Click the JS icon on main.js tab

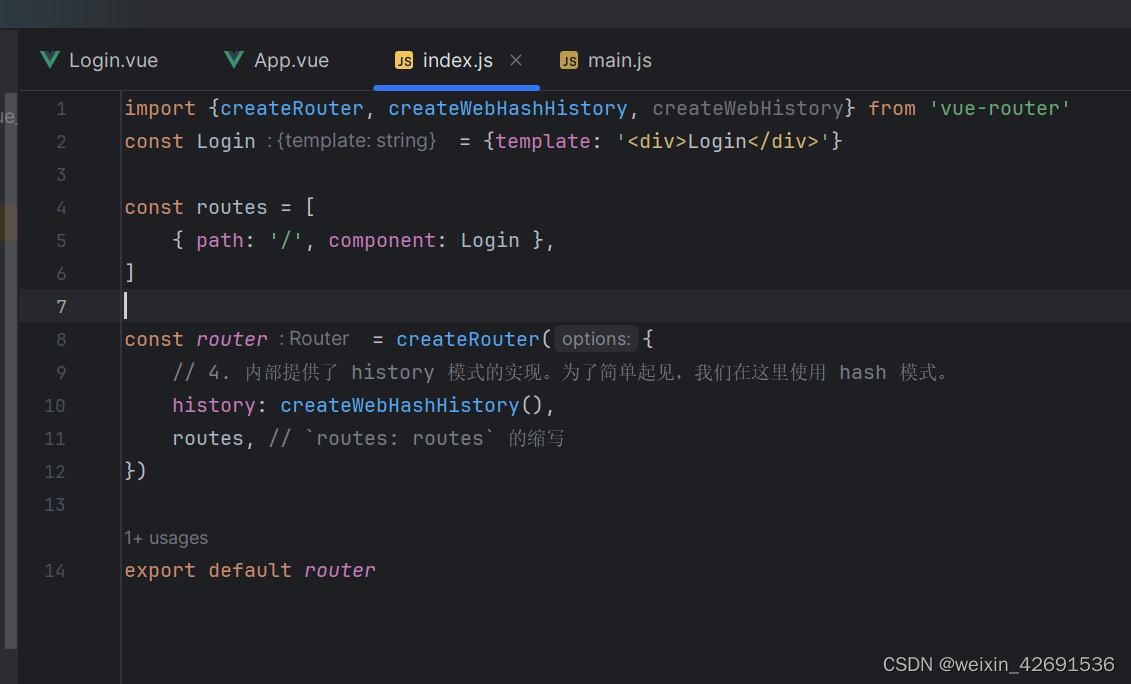pos(568,60)
